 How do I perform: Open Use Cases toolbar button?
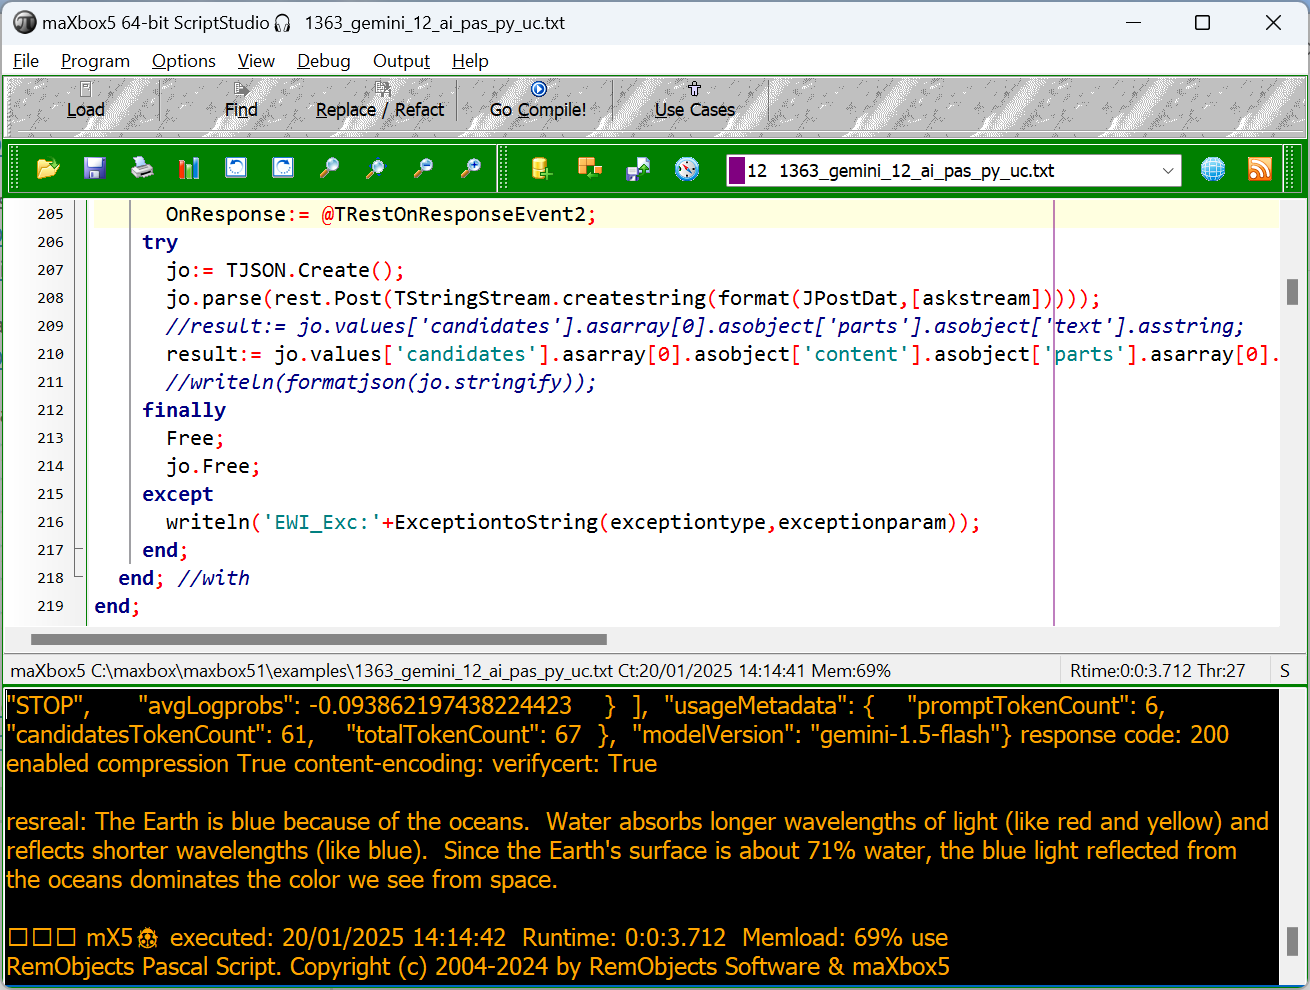[x=695, y=101]
